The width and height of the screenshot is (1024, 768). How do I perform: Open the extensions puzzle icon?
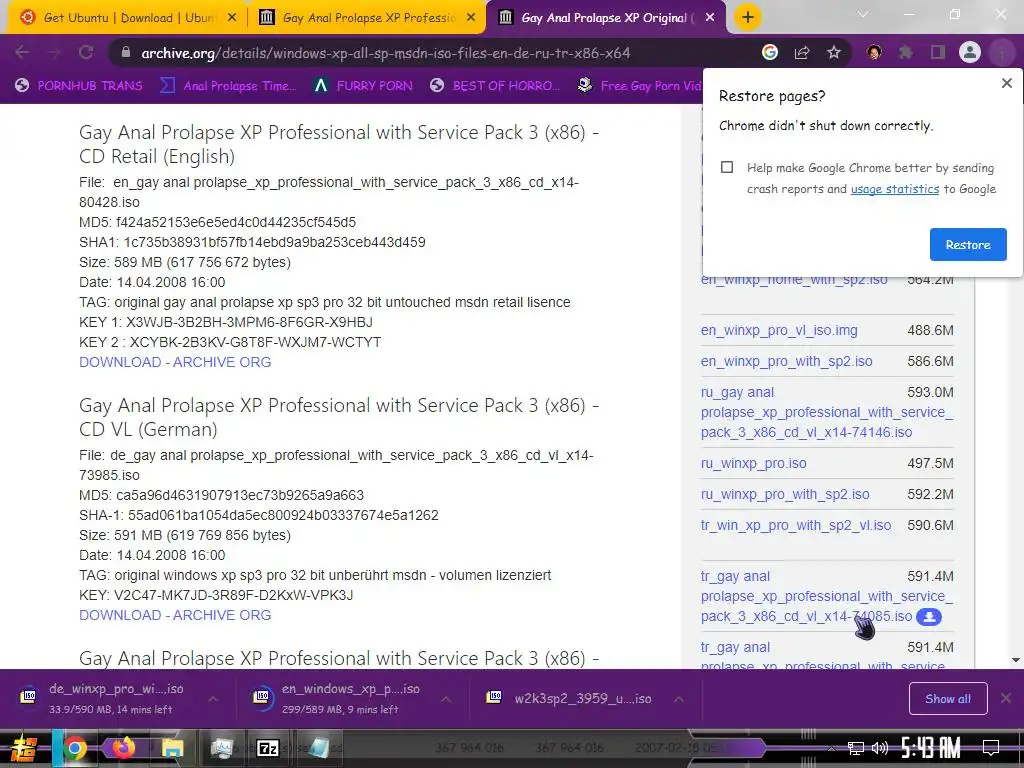click(906, 53)
